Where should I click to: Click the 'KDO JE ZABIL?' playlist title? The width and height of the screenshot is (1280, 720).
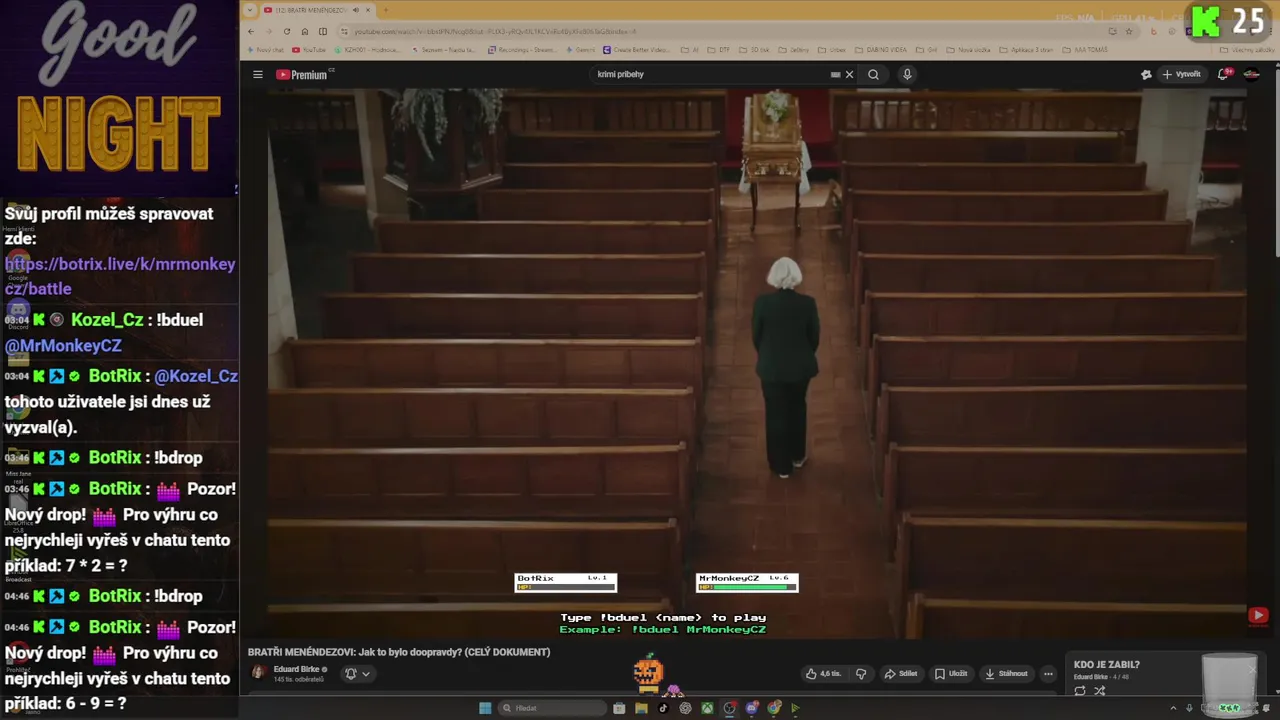(x=1106, y=664)
